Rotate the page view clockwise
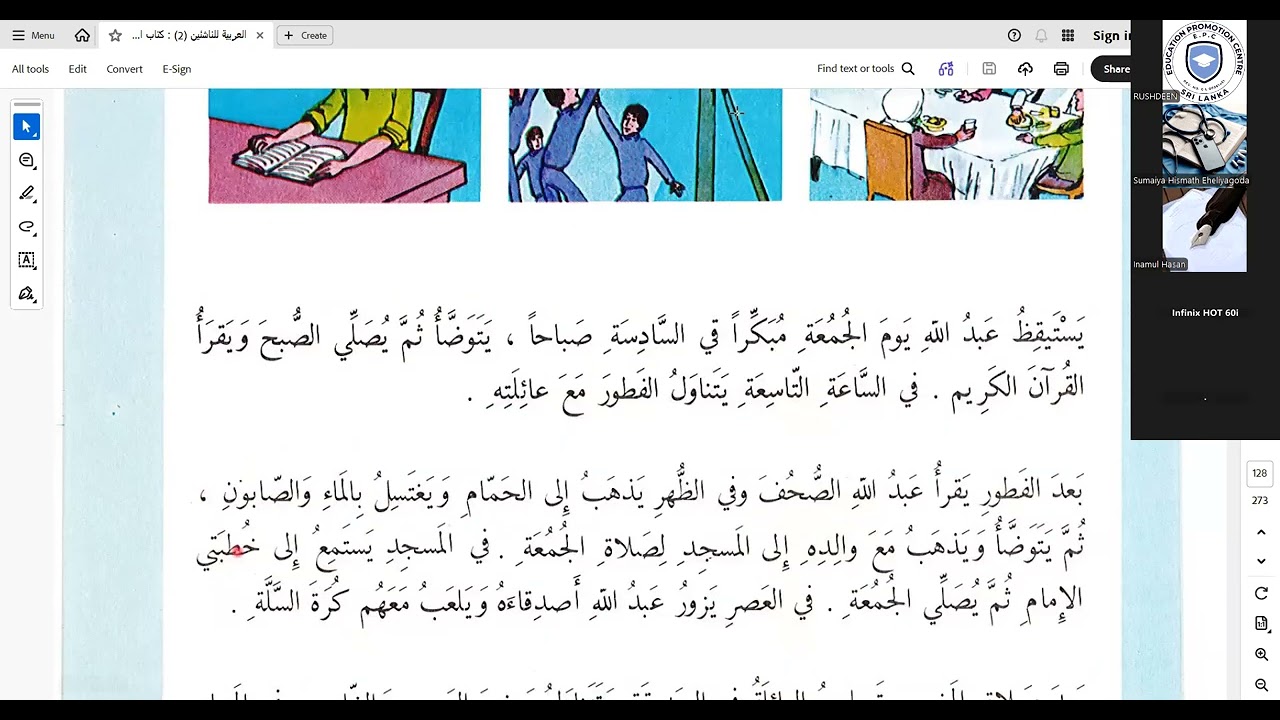 [x=1261, y=594]
